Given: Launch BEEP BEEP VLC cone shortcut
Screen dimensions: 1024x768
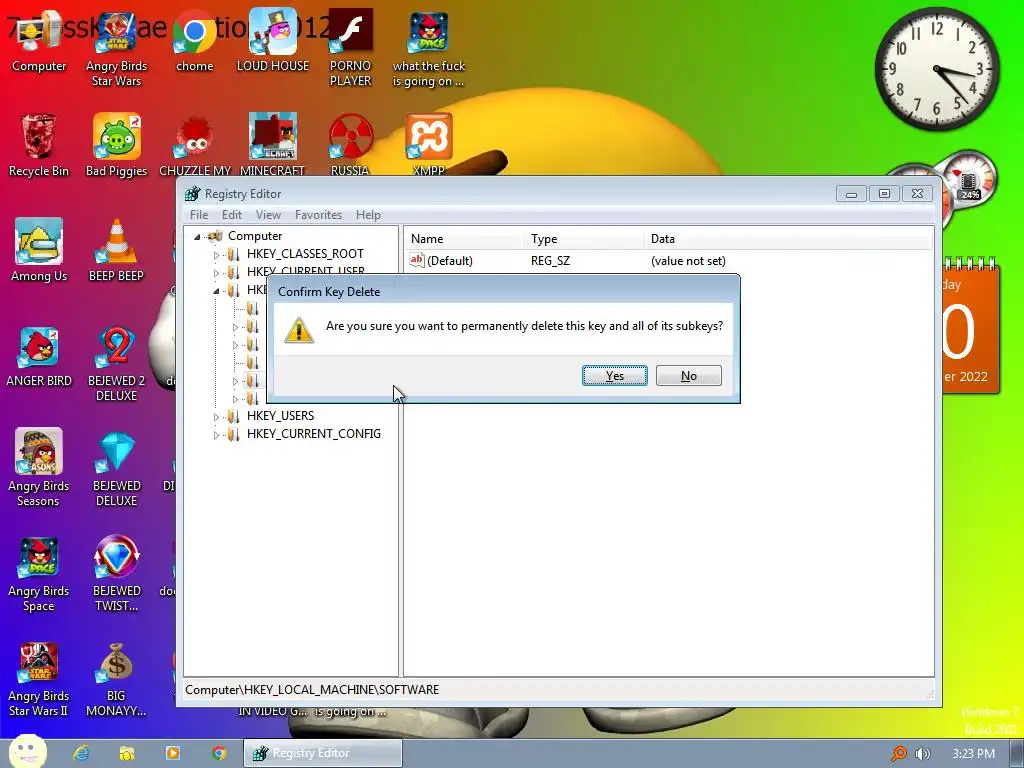Looking at the screenshot, I should point(116,250).
